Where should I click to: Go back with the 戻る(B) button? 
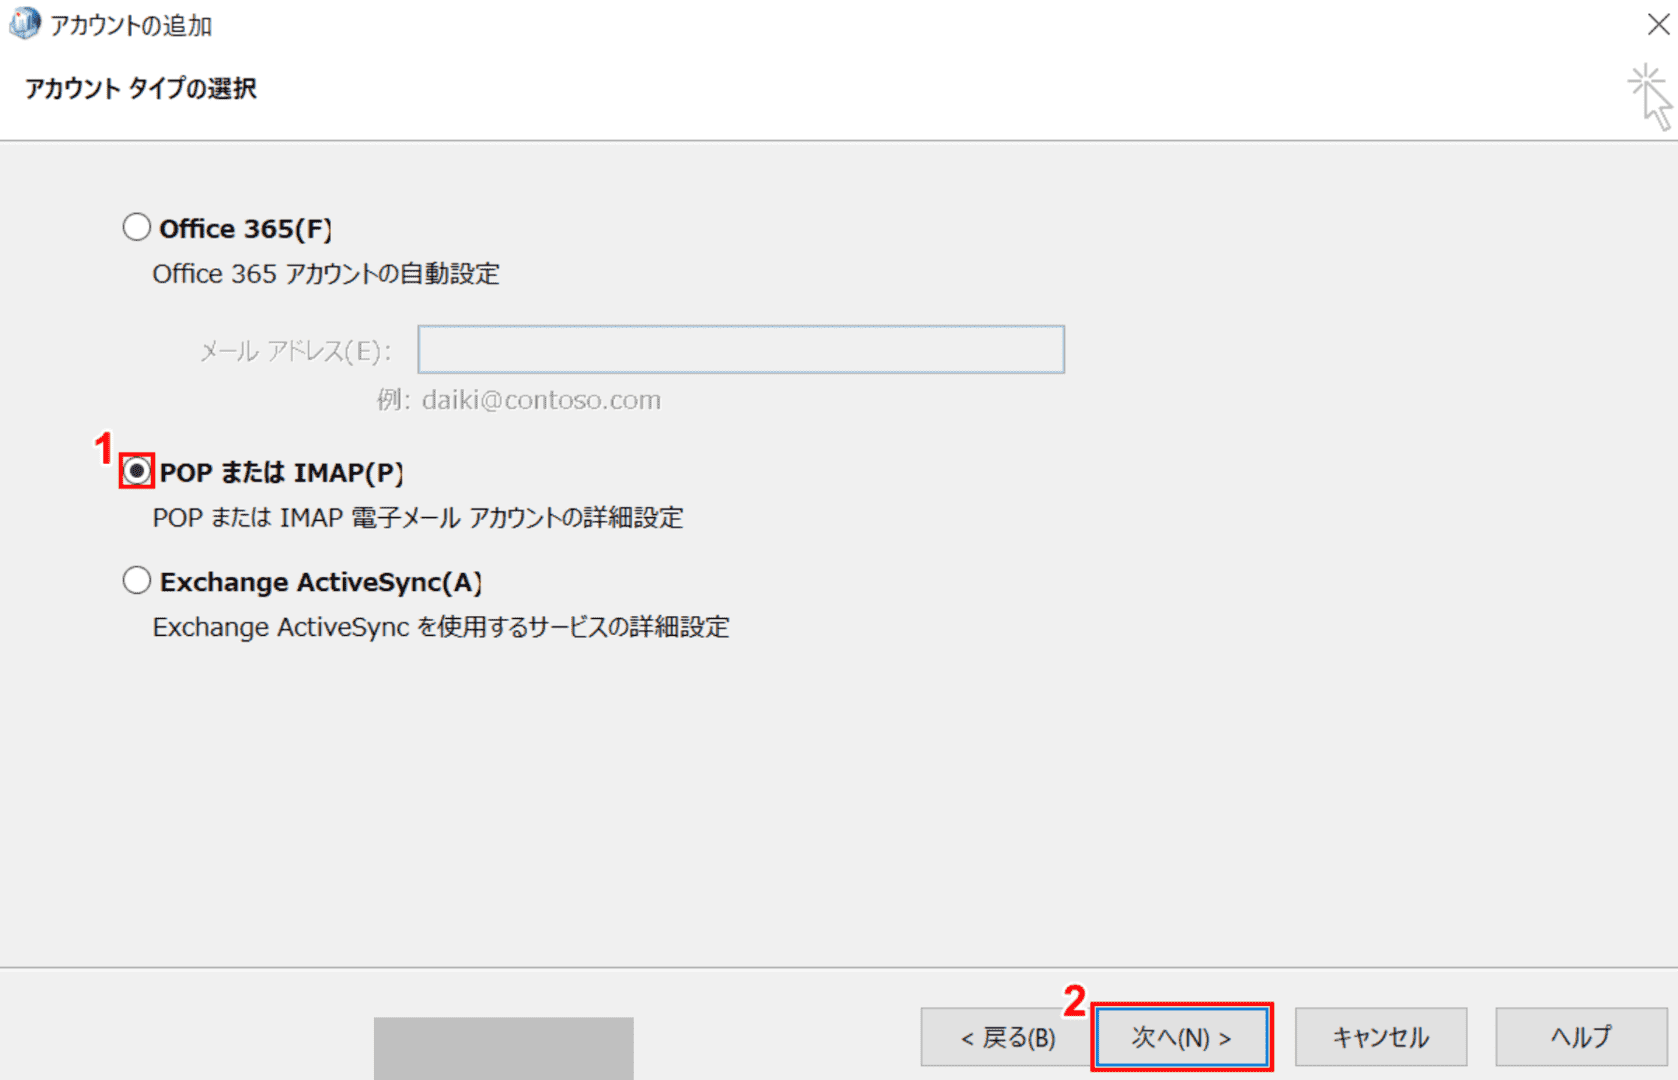[x=1006, y=1037]
